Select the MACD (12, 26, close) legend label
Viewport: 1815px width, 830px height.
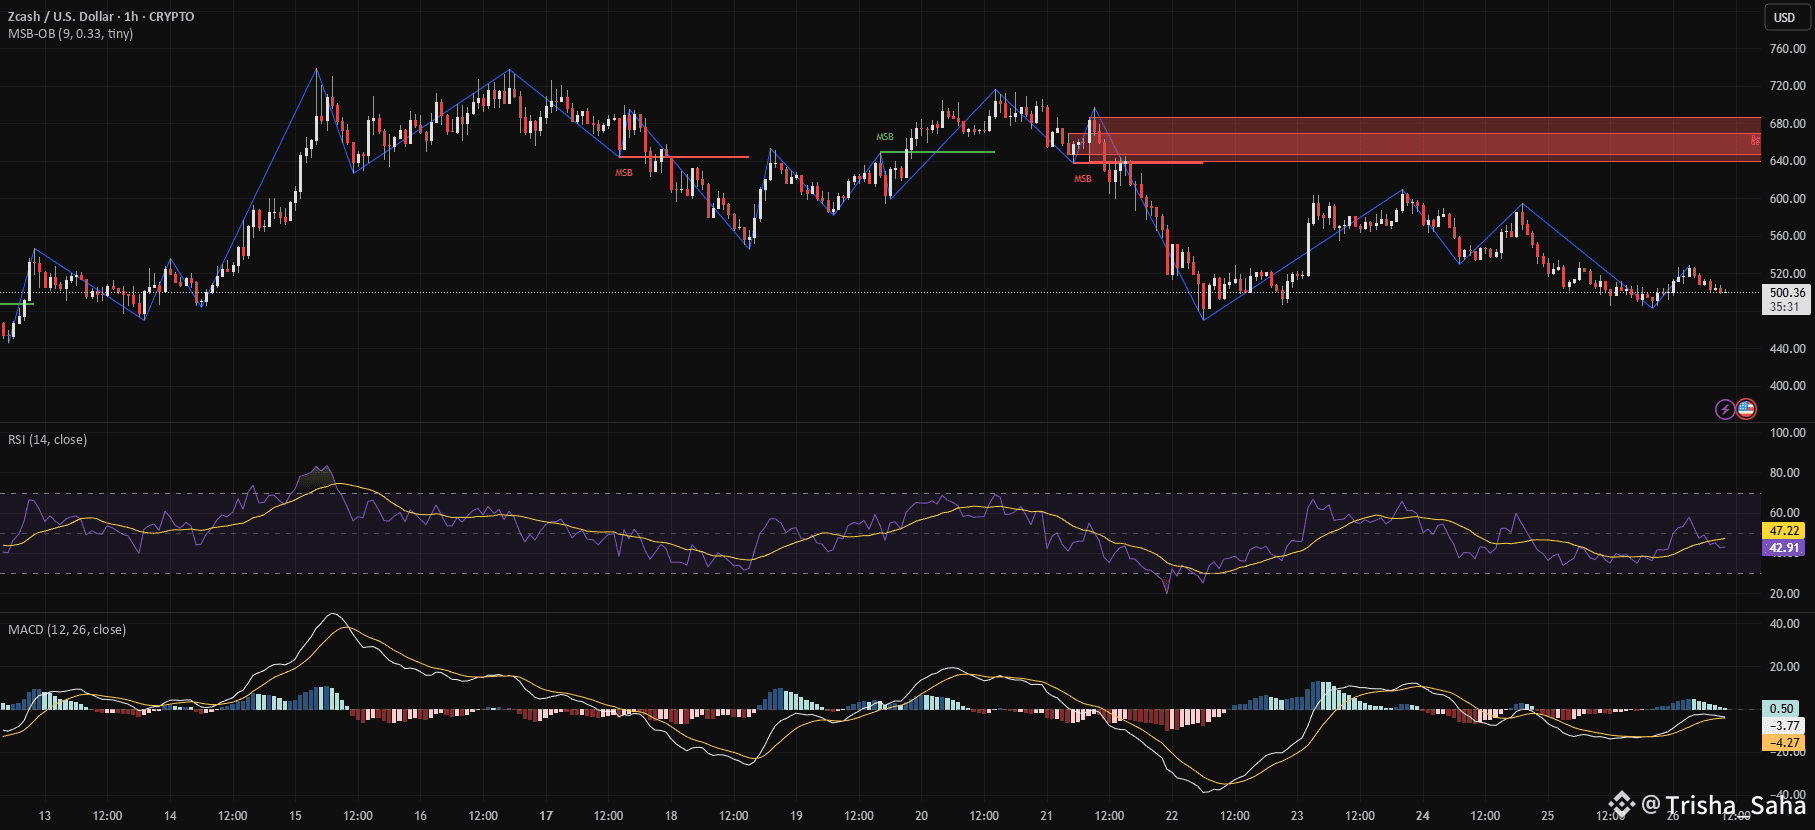(x=67, y=629)
